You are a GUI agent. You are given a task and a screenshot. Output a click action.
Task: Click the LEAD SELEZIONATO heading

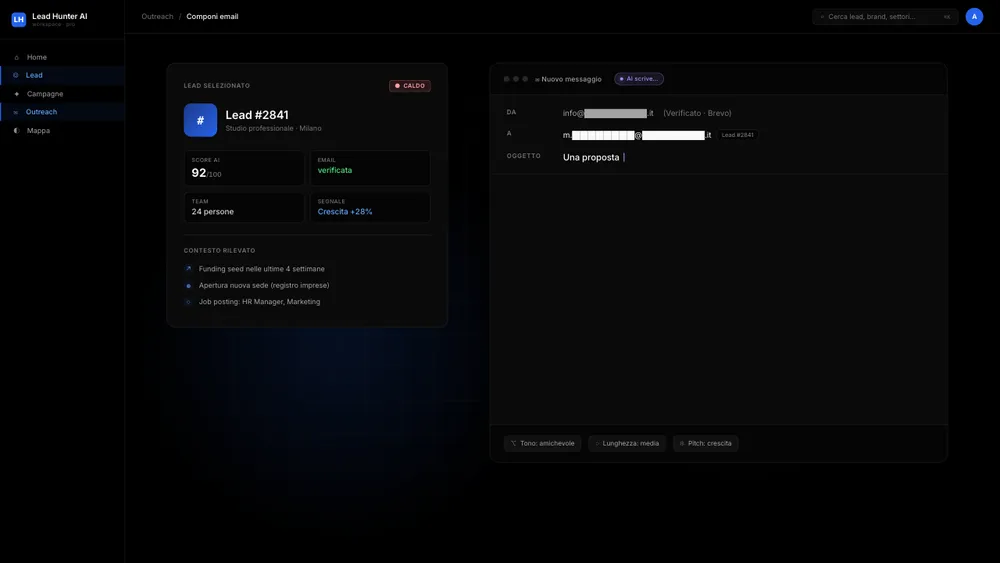click(217, 85)
